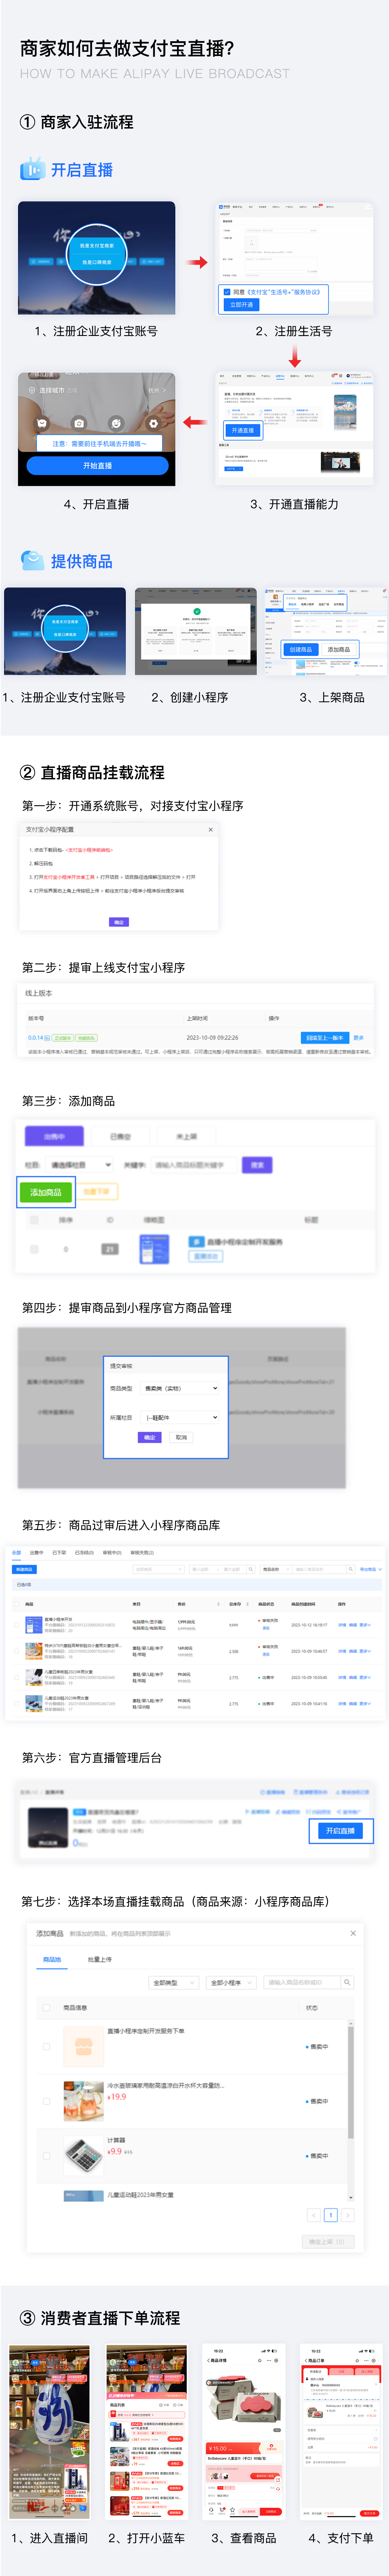Check 同意《支付宝"生活号+"服务协议》 checkbox

(x=227, y=292)
